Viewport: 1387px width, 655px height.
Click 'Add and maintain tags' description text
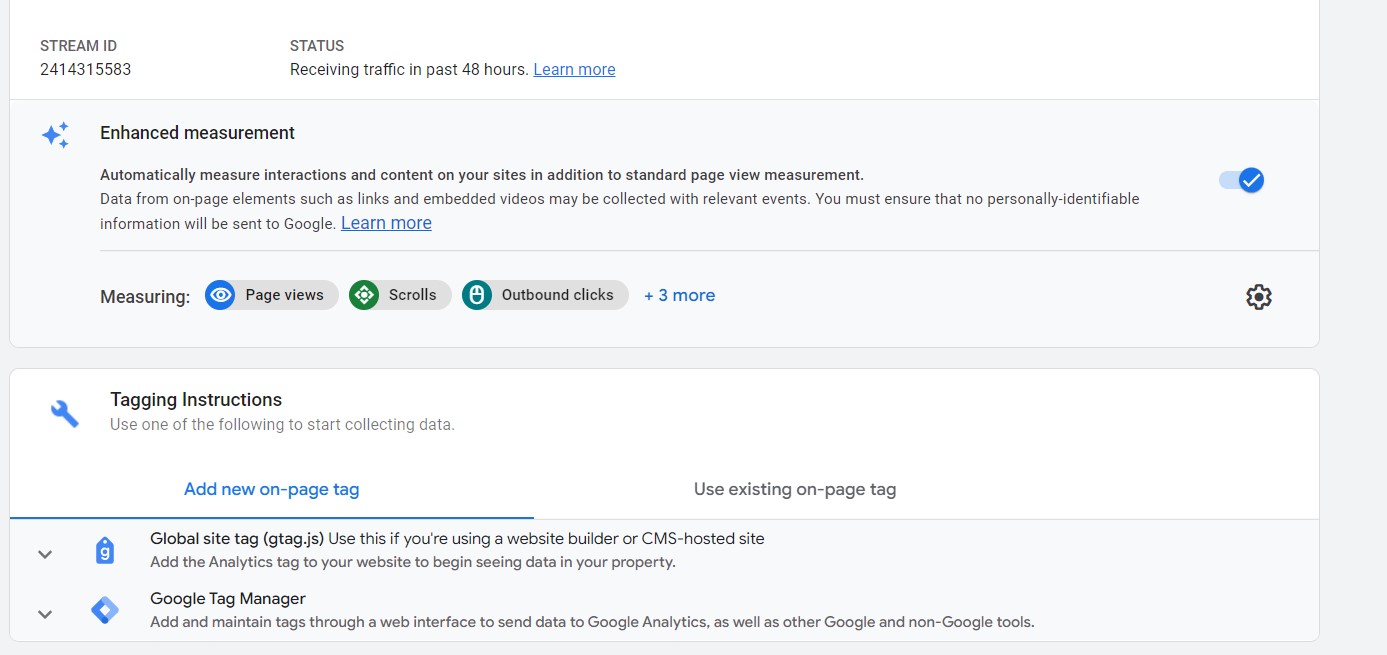(x=592, y=622)
